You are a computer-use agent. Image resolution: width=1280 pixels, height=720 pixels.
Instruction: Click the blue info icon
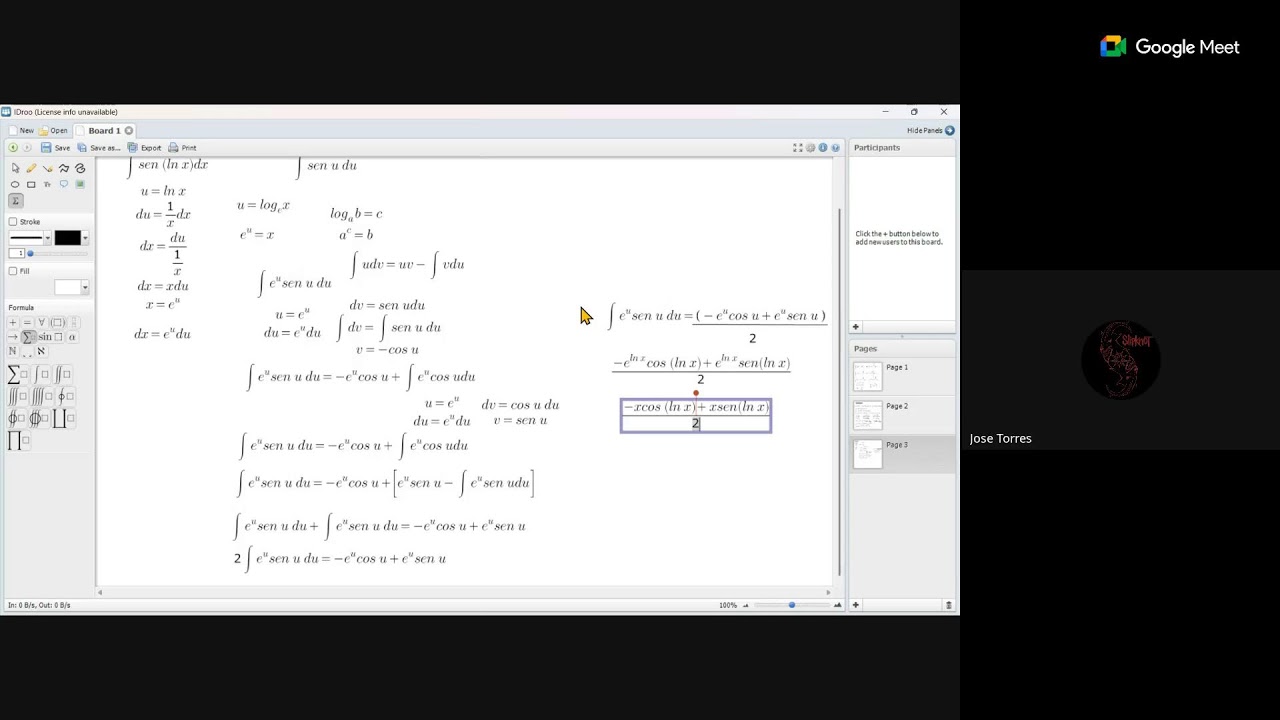[x=823, y=148]
